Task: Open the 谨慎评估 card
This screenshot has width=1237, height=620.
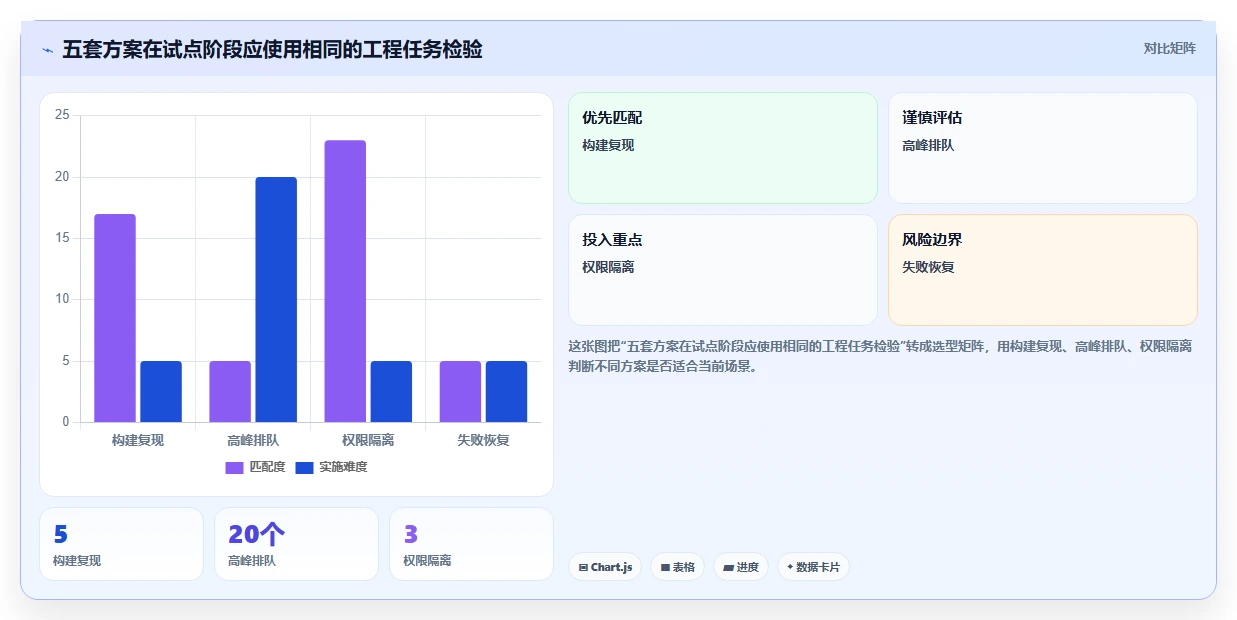Action: (1043, 148)
